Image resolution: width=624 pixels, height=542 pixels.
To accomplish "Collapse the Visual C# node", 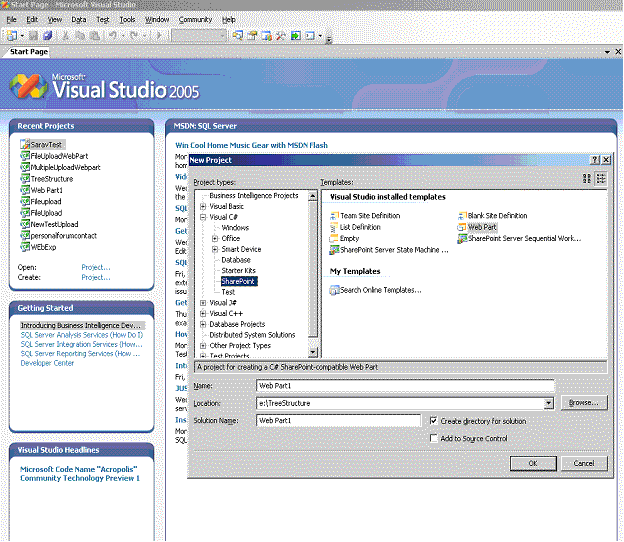I will point(203,217).
